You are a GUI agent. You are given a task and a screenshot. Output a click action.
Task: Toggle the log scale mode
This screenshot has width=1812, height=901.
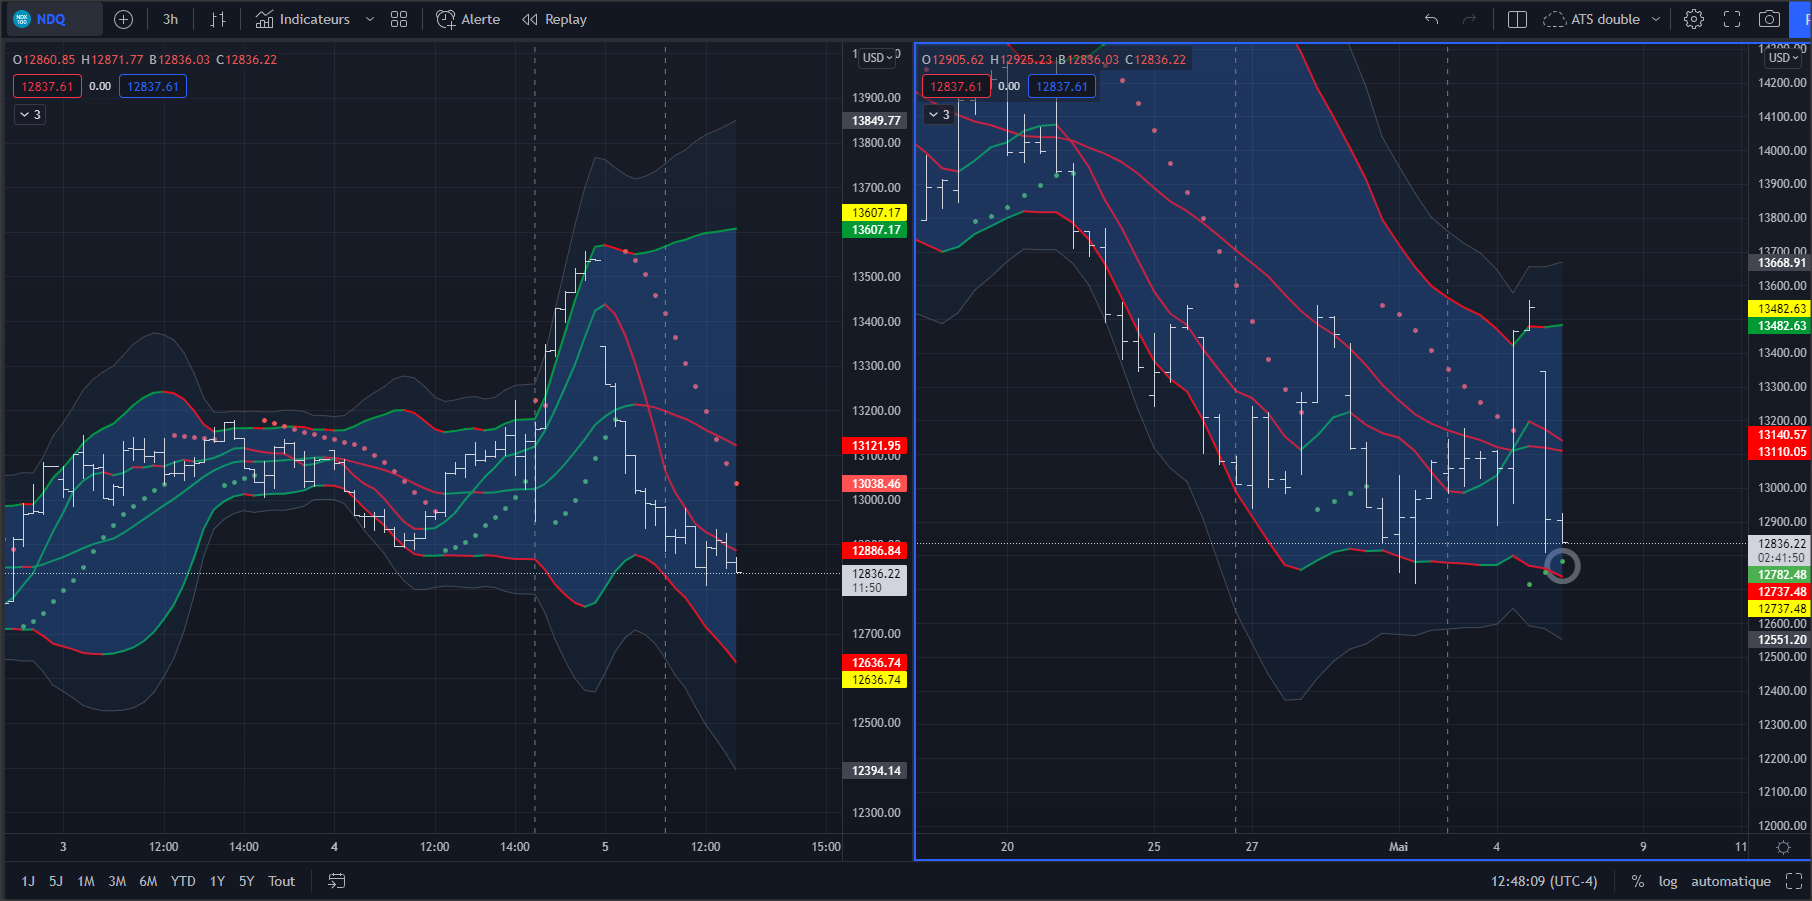(x=1668, y=881)
